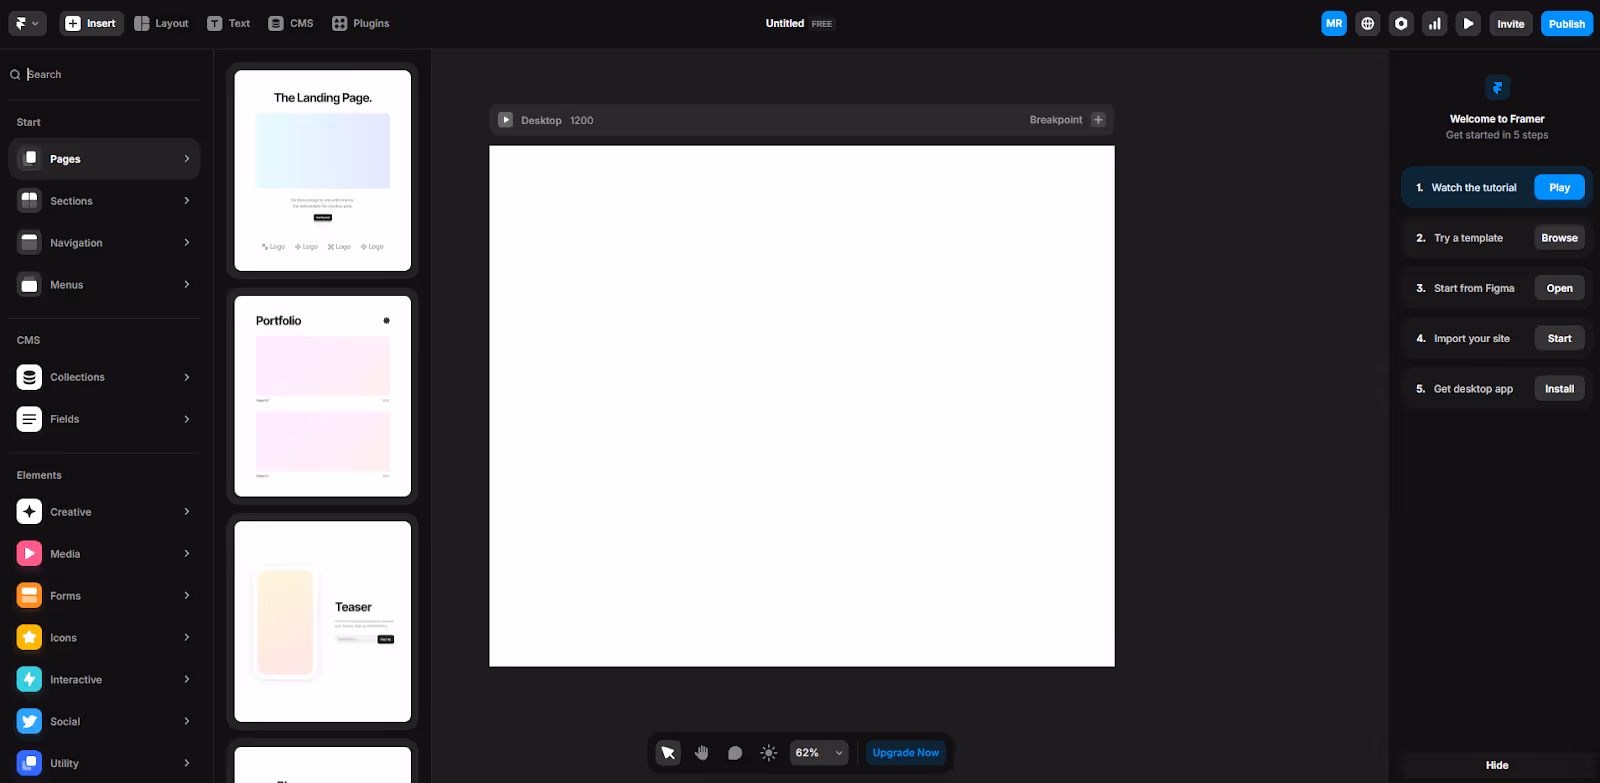
Task: Select the Desktop 1200 breakpoint label
Action: pos(557,120)
